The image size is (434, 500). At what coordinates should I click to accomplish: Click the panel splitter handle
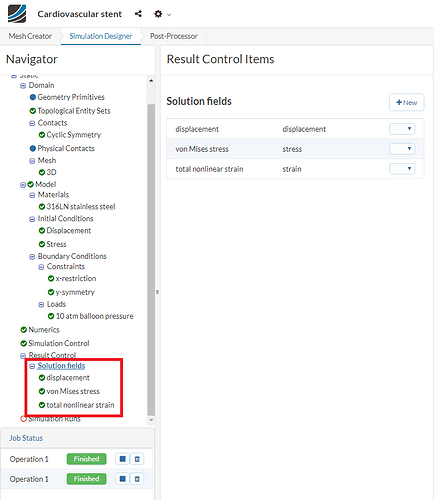click(x=157, y=292)
